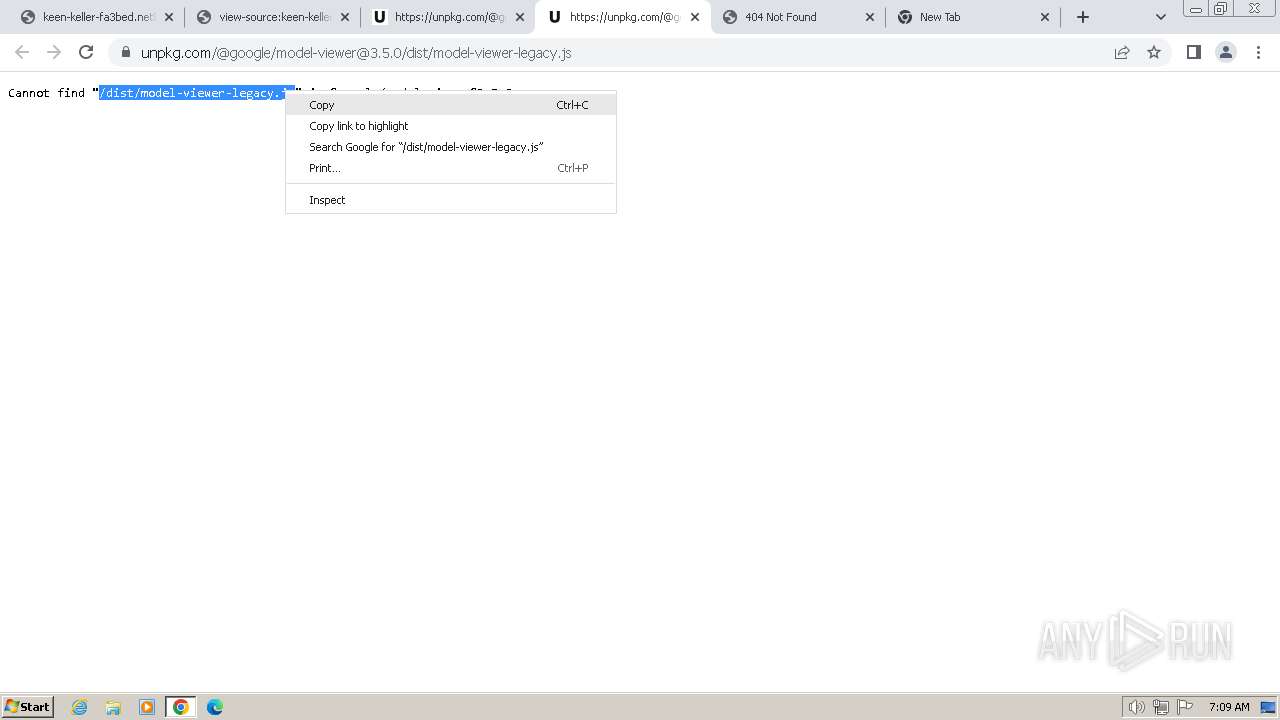1280x720 pixels.
Task: Select Chrome in the taskbar
Action: click(x=181, y=707)
